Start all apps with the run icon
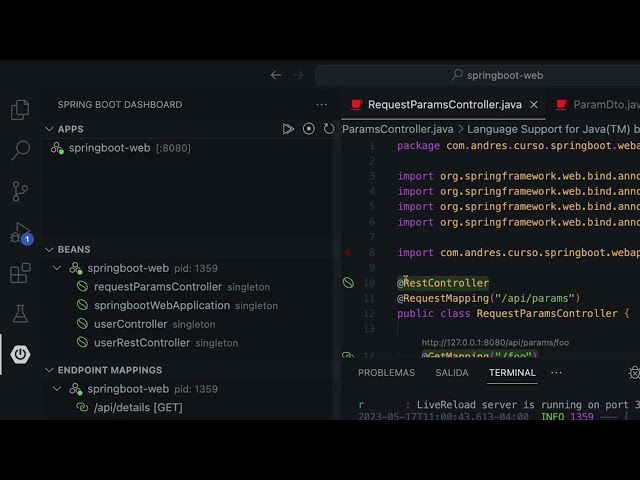This screenshot has width=640, height=480. point(288,129)
